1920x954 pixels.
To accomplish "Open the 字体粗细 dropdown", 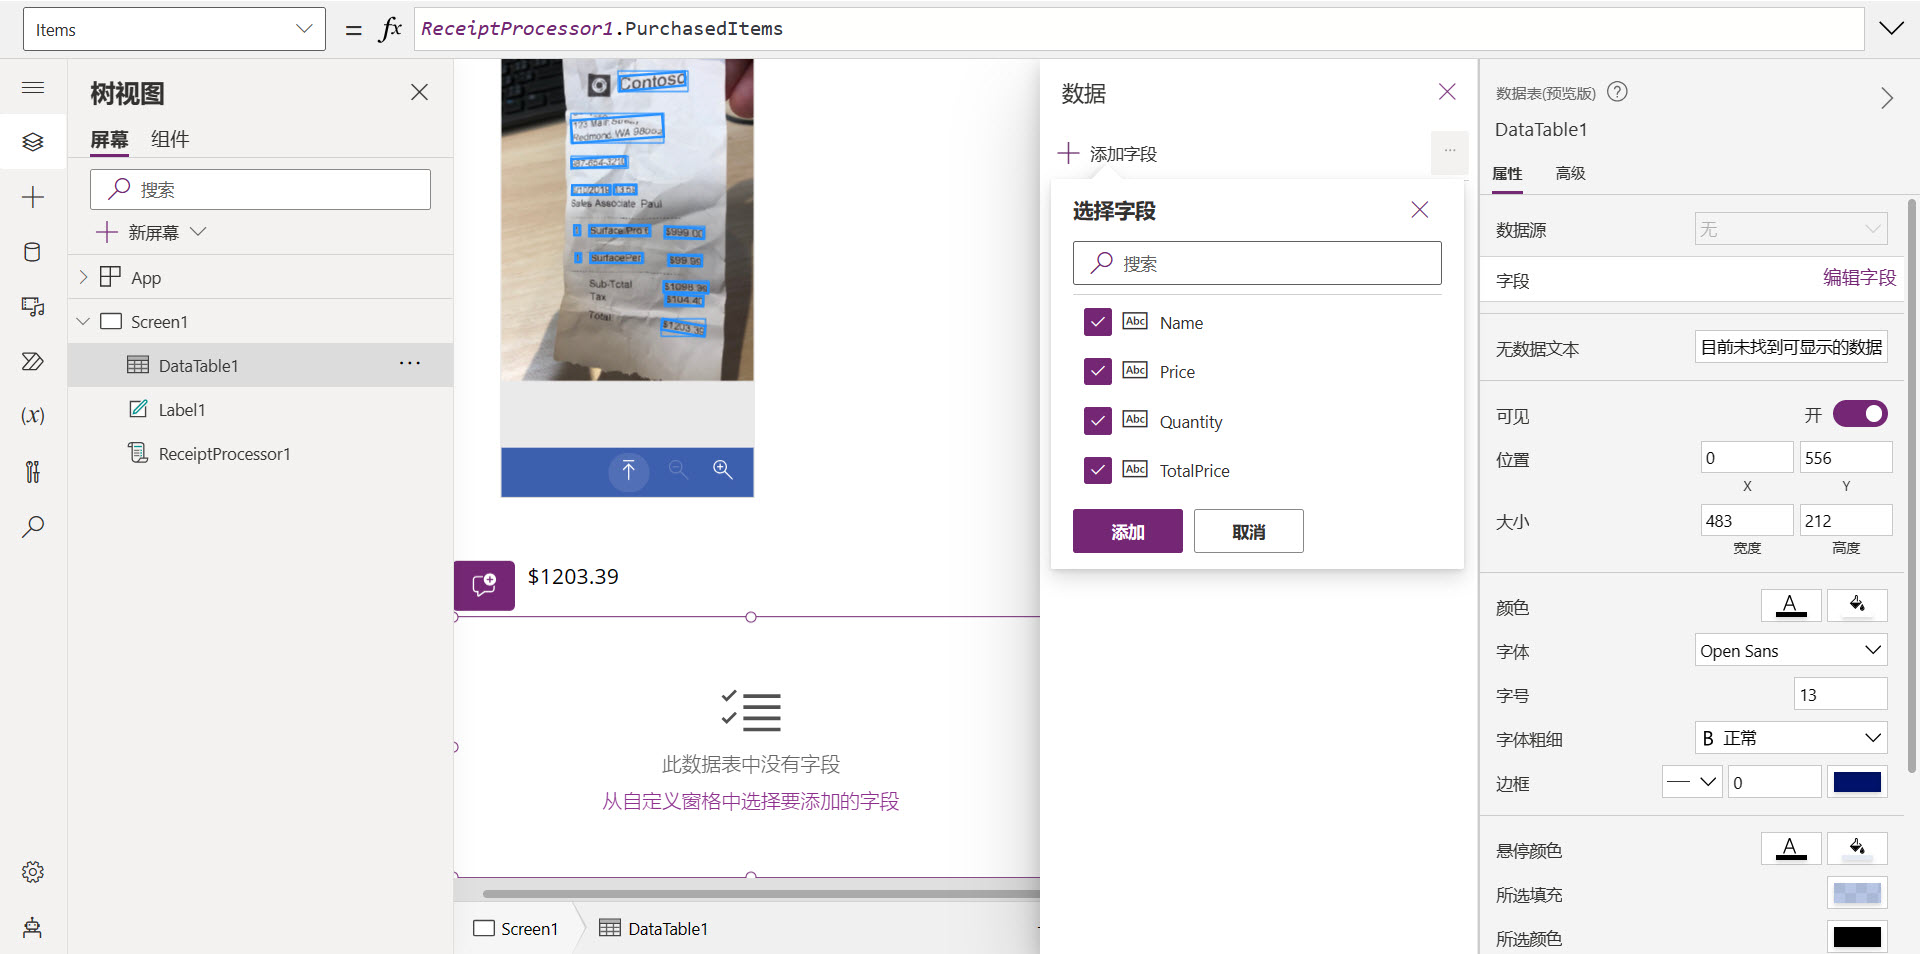I will [1791, 738].
